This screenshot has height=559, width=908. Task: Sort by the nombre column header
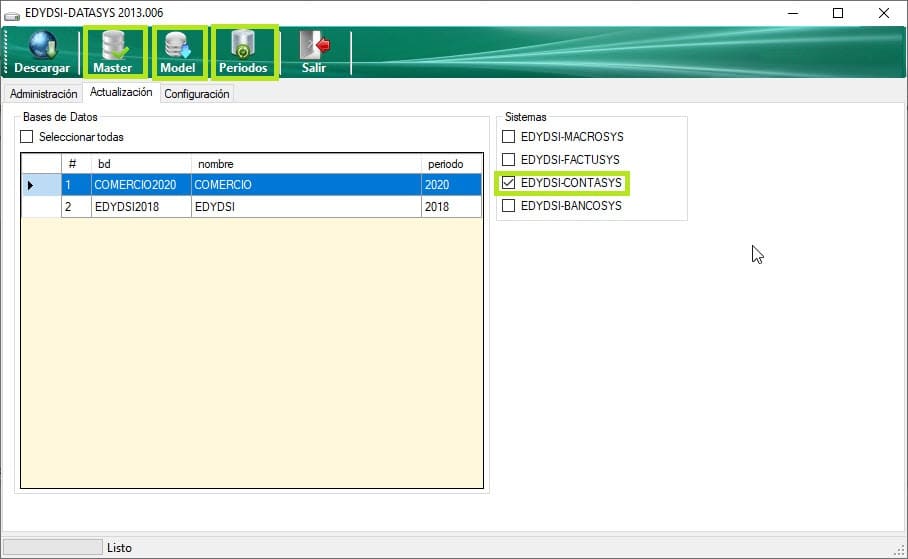(305, 163)
